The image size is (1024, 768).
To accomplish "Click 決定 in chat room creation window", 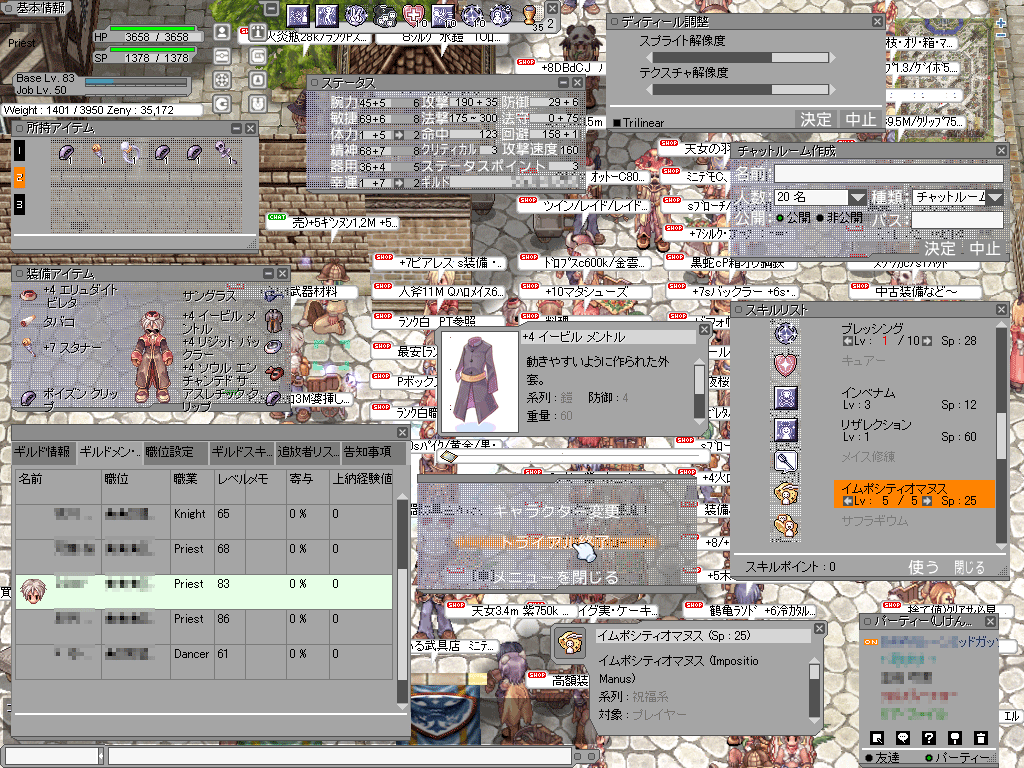I will click(x=939, y=249).
